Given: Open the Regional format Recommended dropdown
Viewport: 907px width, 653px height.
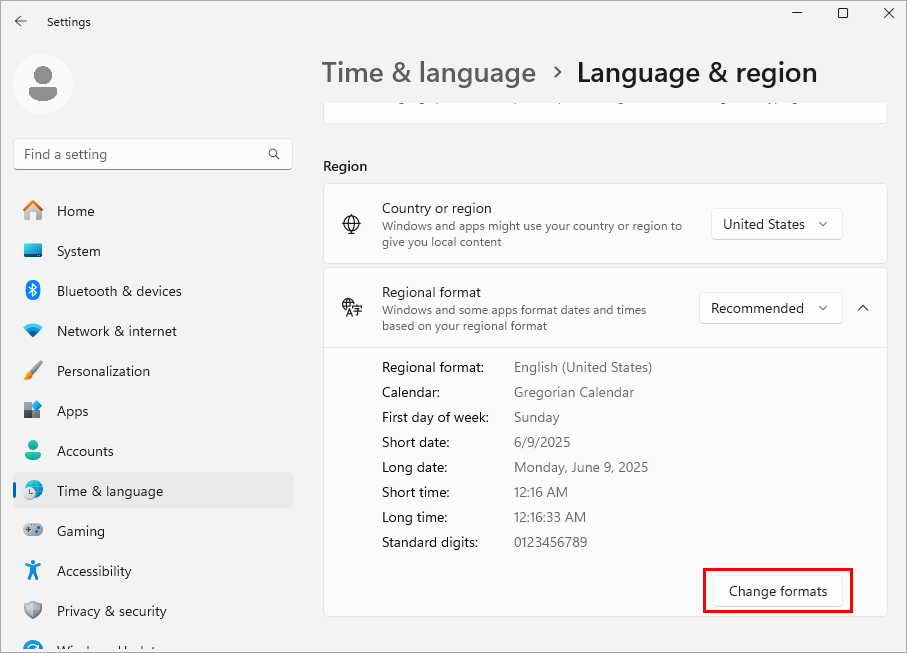Looking at the screenshot, I should pos(770,308).
